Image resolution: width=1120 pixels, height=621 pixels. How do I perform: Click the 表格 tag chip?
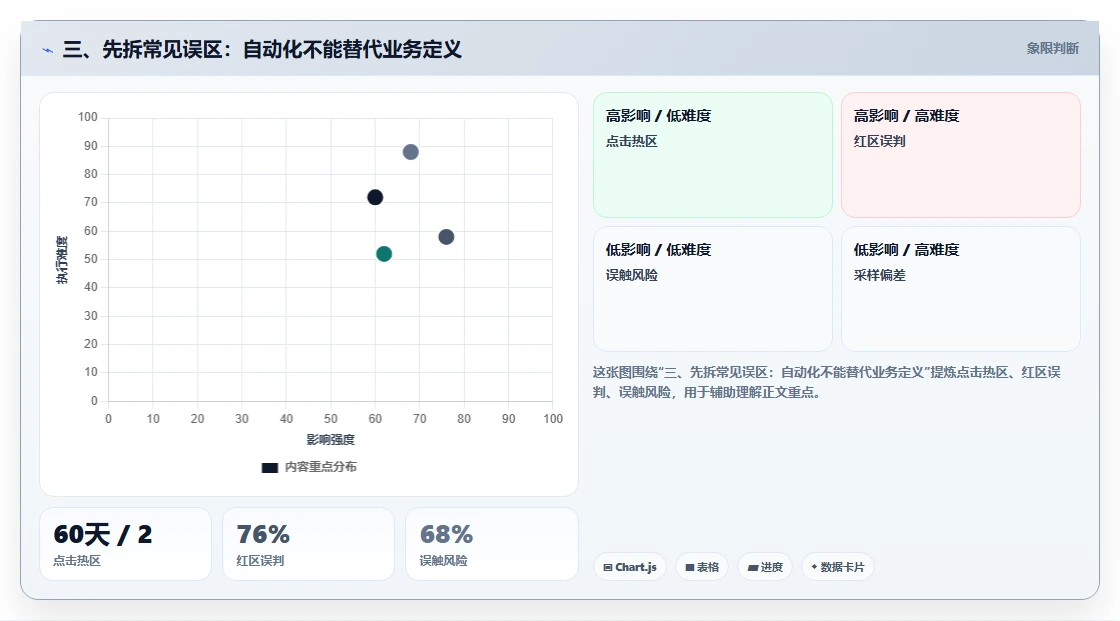(702, 567)
